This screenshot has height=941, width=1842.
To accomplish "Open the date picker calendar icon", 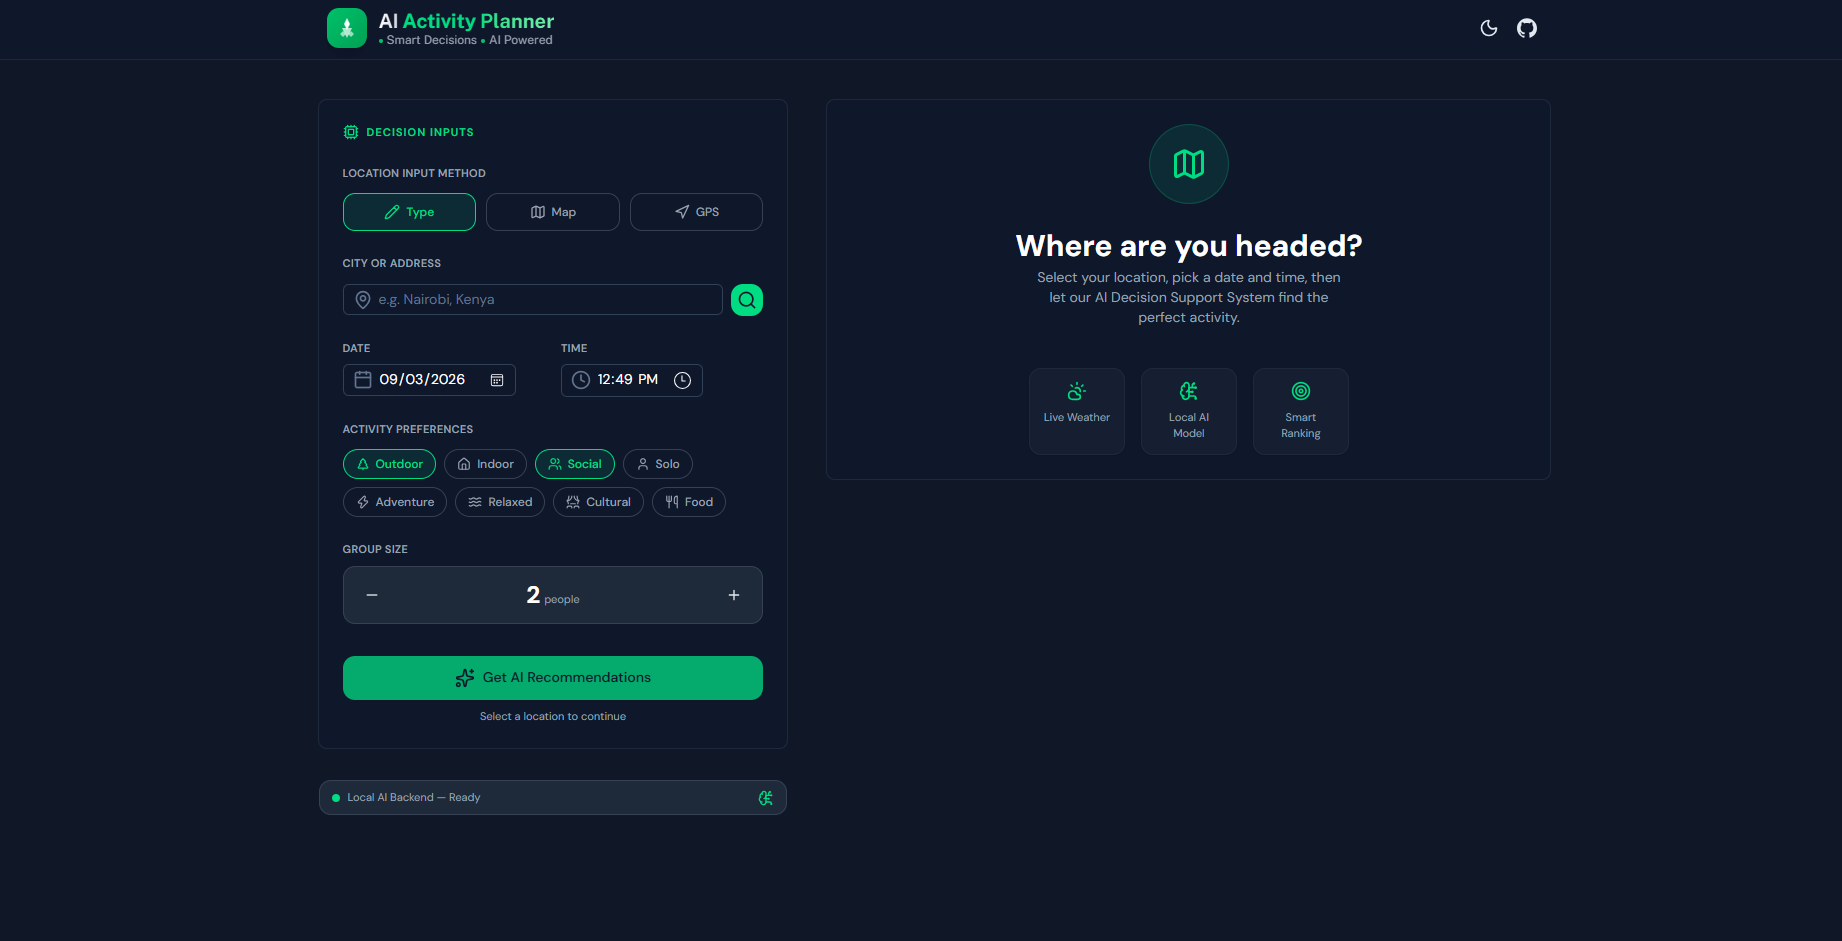I will pos(497,380).
